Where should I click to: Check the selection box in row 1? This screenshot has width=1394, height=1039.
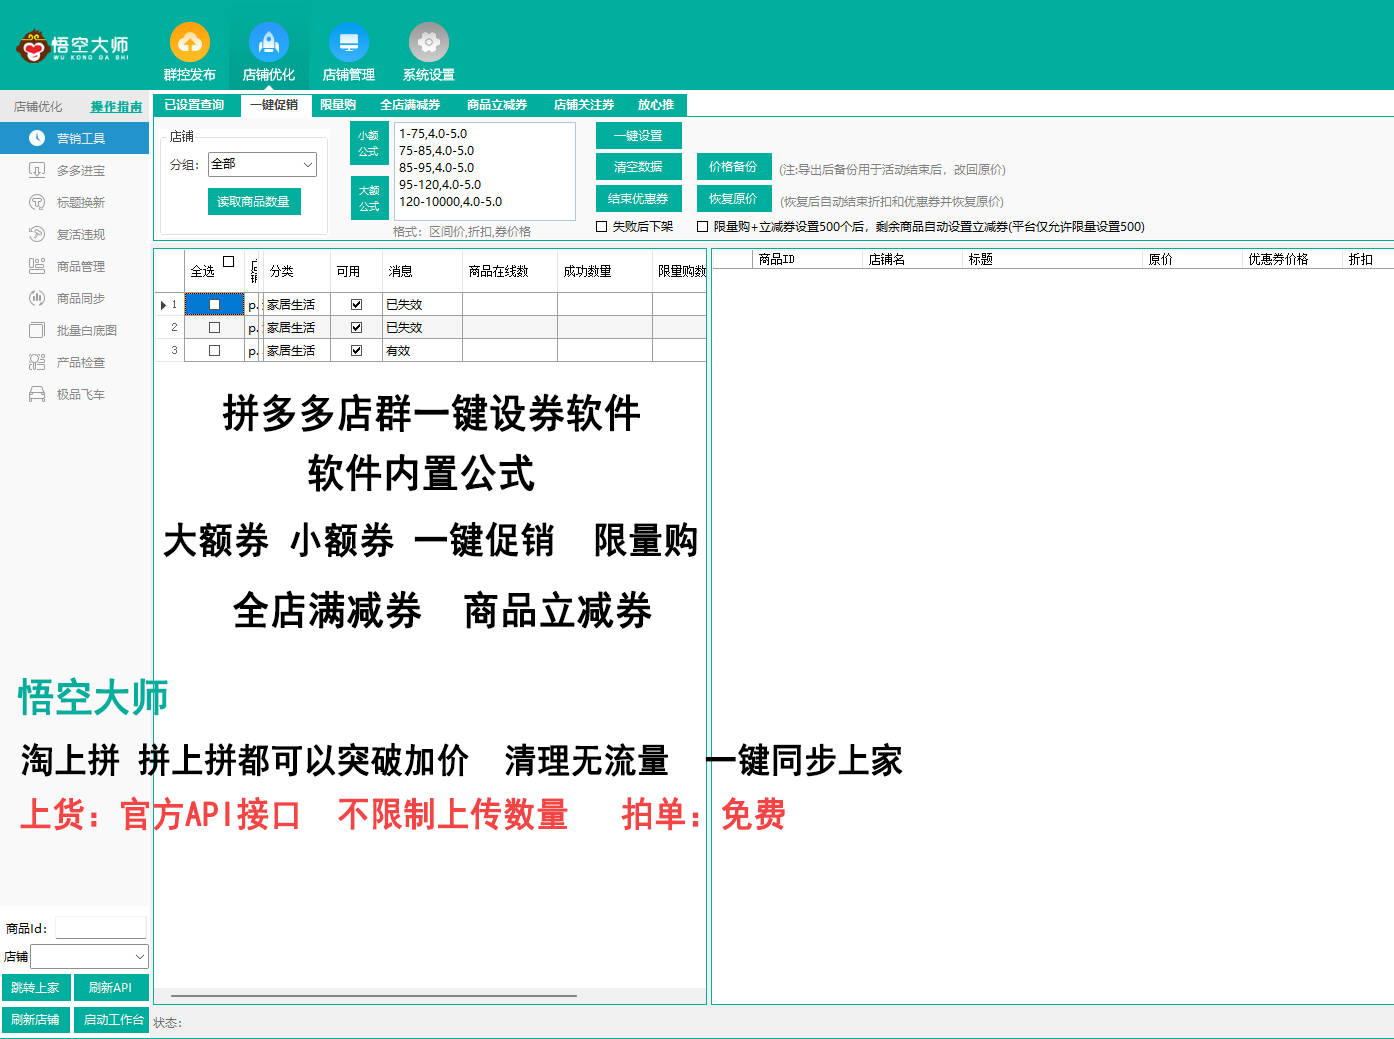point(214,304)
